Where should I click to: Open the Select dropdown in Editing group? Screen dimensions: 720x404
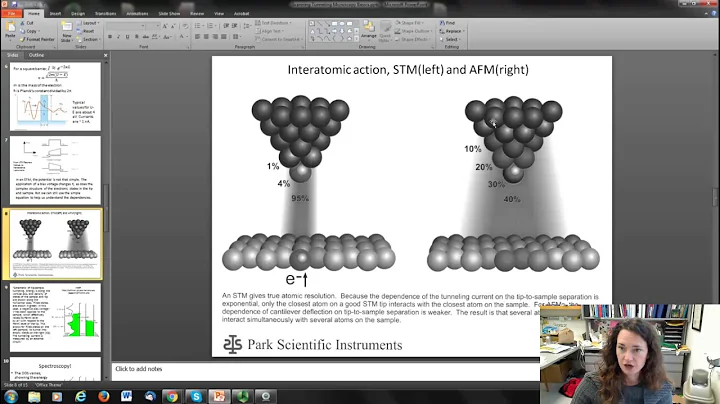tap(450, 39)
